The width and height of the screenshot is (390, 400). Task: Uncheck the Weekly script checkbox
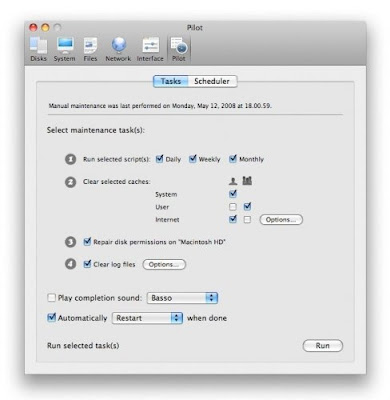[x=193, y=159]
